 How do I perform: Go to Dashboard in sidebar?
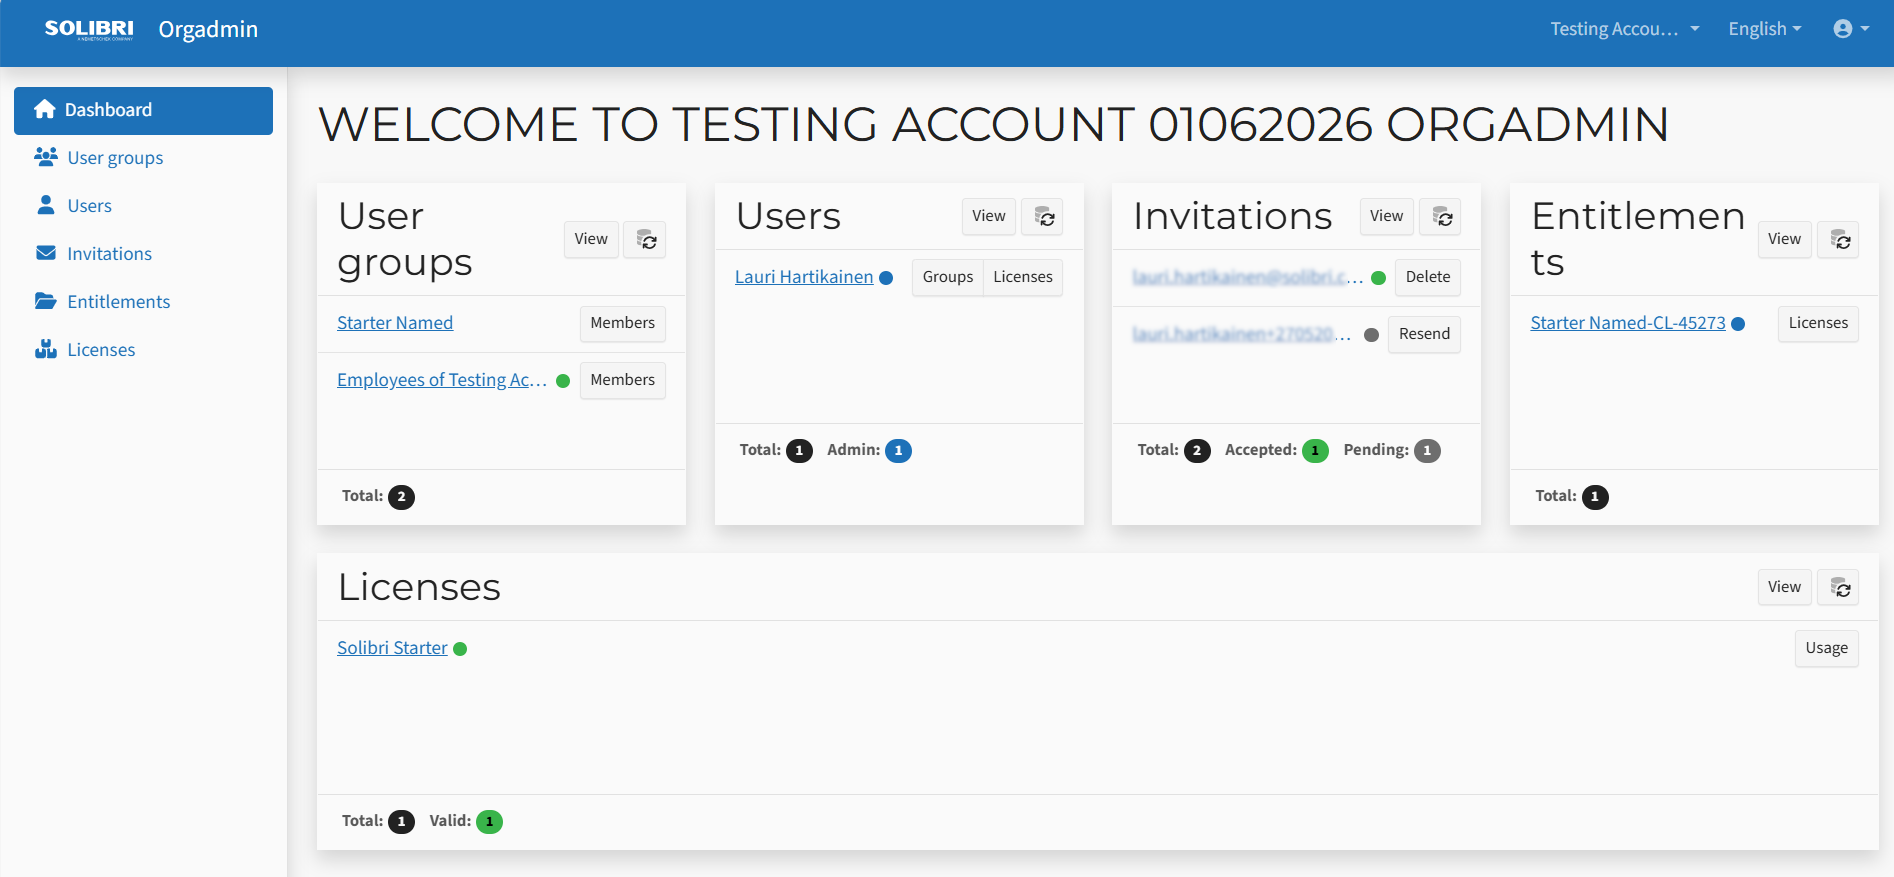(x=143, y=110)
